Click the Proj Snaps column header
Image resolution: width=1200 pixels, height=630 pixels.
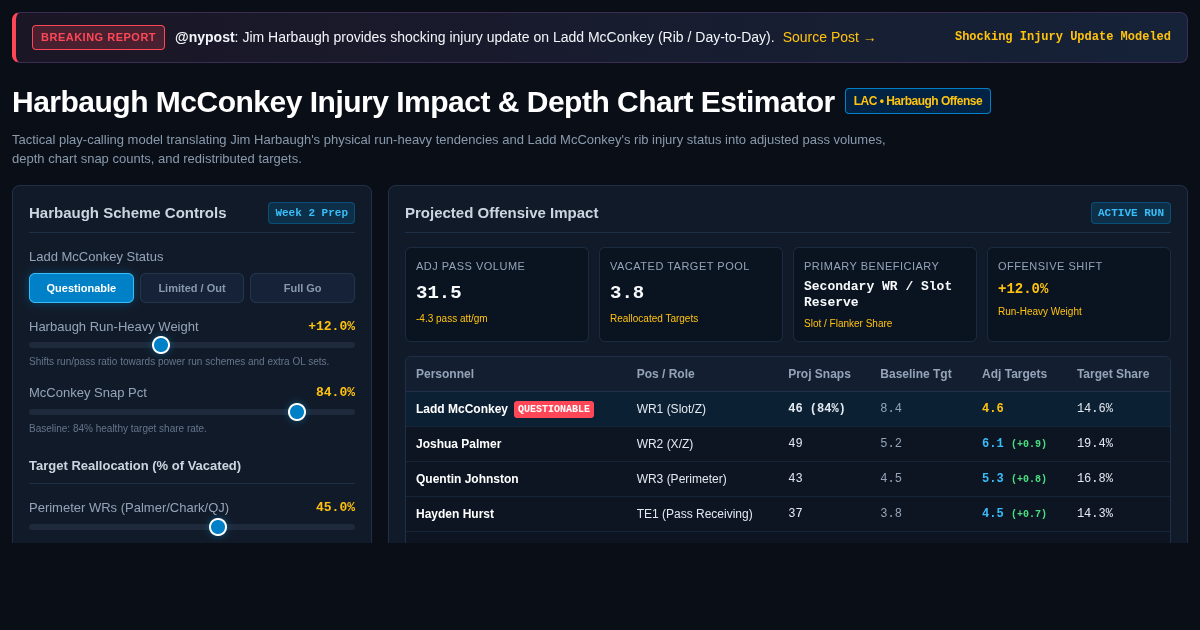coord(819,374)
